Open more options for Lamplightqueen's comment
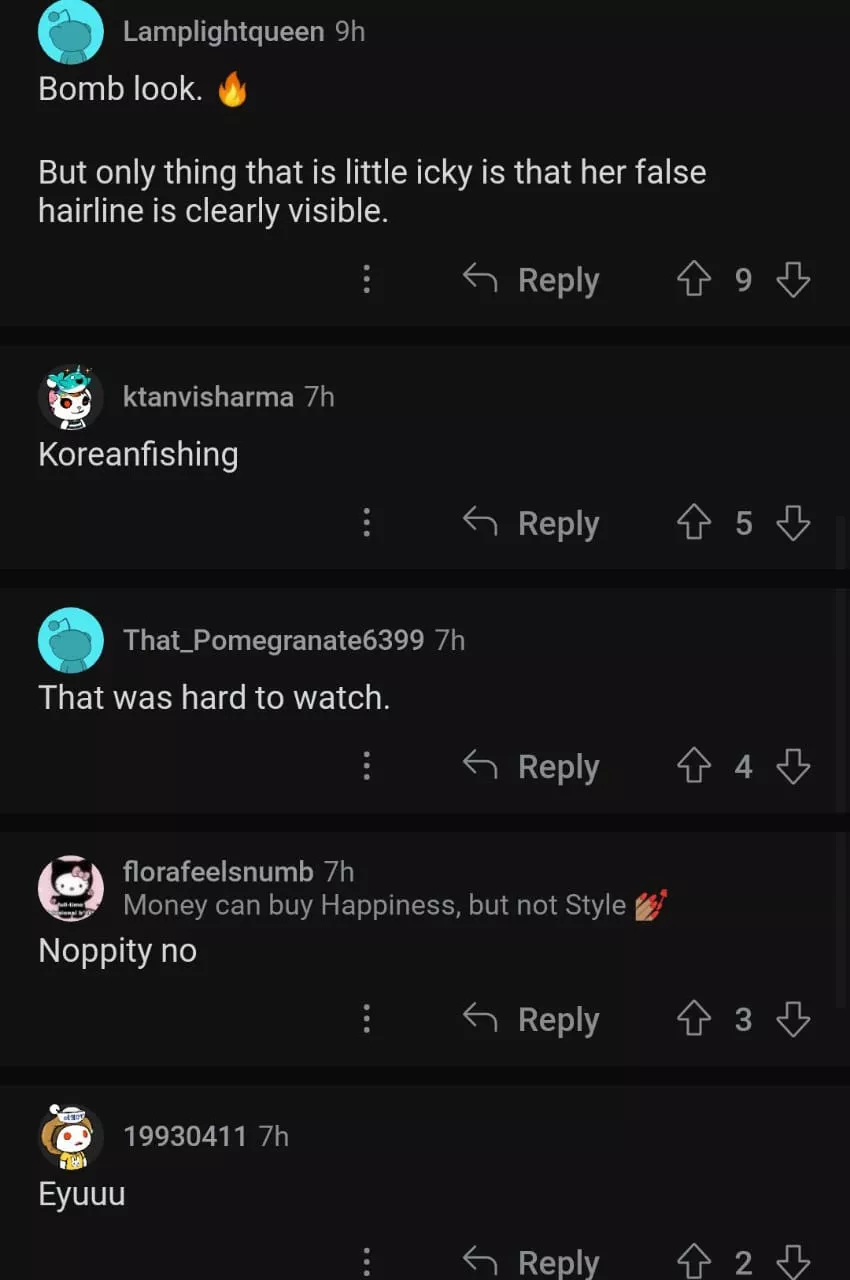The image size is (850, 1280). point(366,280)
